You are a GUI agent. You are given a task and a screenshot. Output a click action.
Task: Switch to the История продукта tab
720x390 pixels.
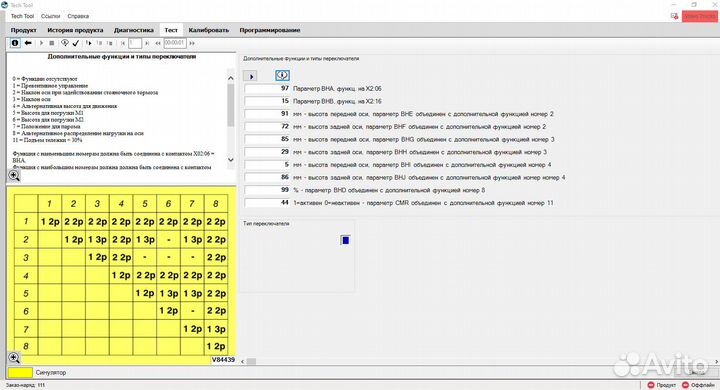pos(75,30)
